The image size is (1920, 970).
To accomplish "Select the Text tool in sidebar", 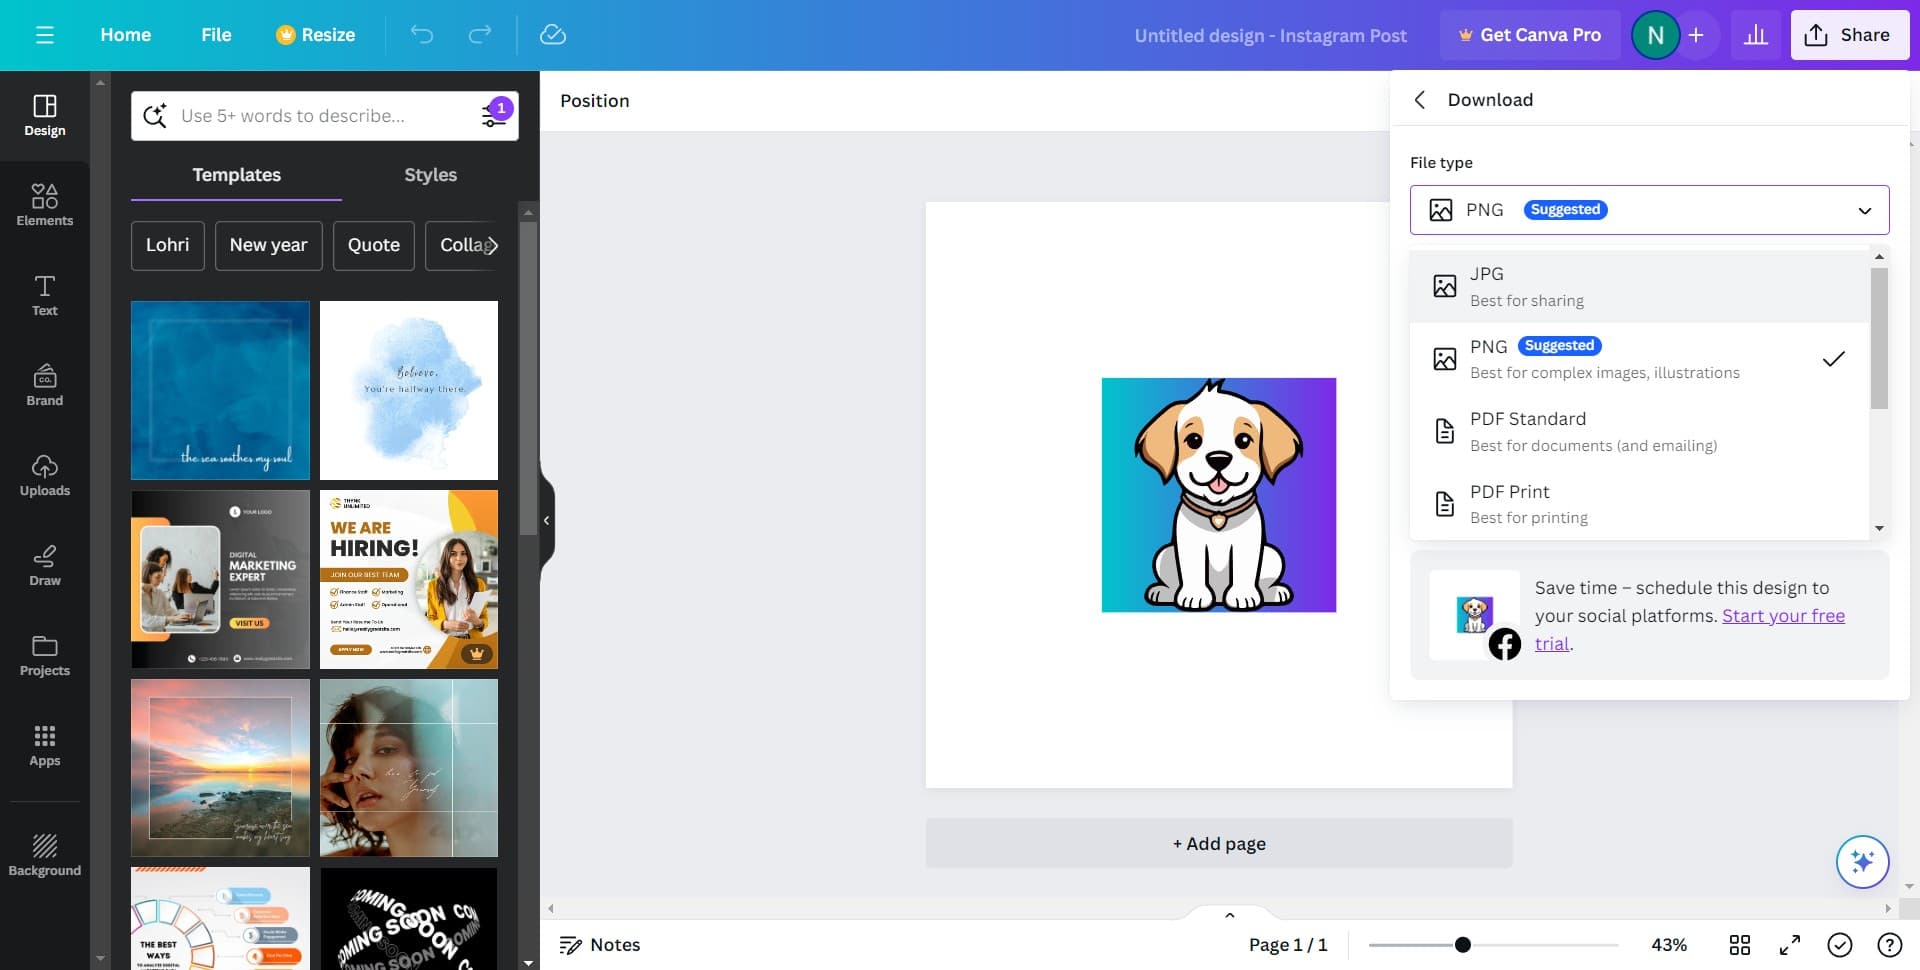I will click(x=44, y=295).
